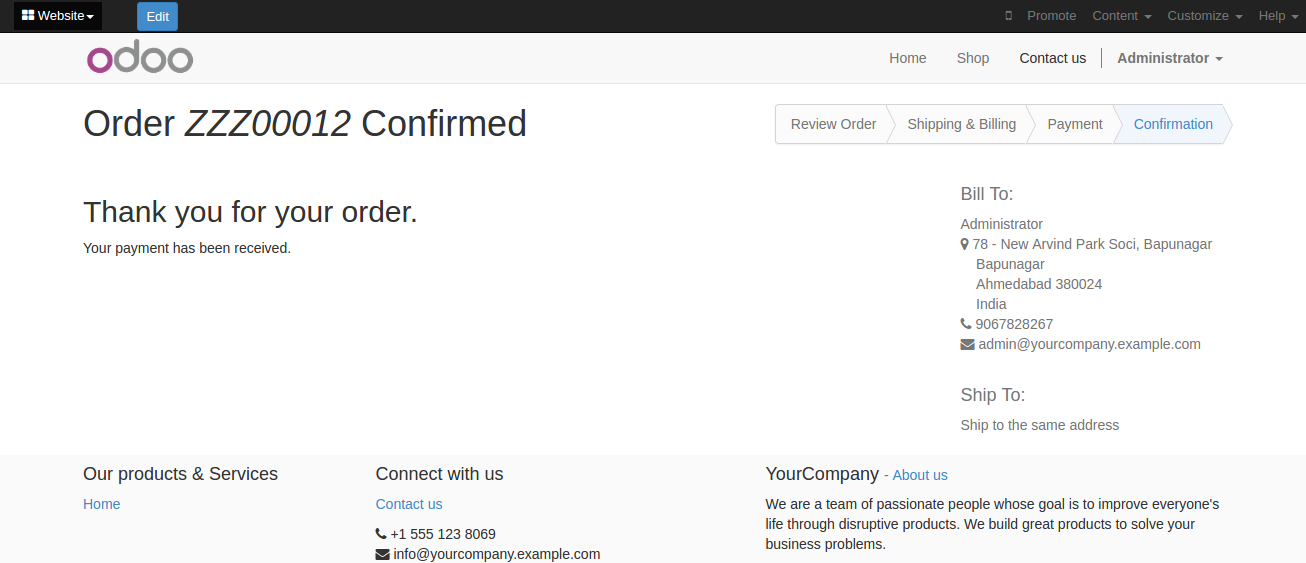The width and height of the screenshot is (1306, 563).
Task: Click Promote in the top bar
Action: pyautogui.click(x=1051, y=16)
